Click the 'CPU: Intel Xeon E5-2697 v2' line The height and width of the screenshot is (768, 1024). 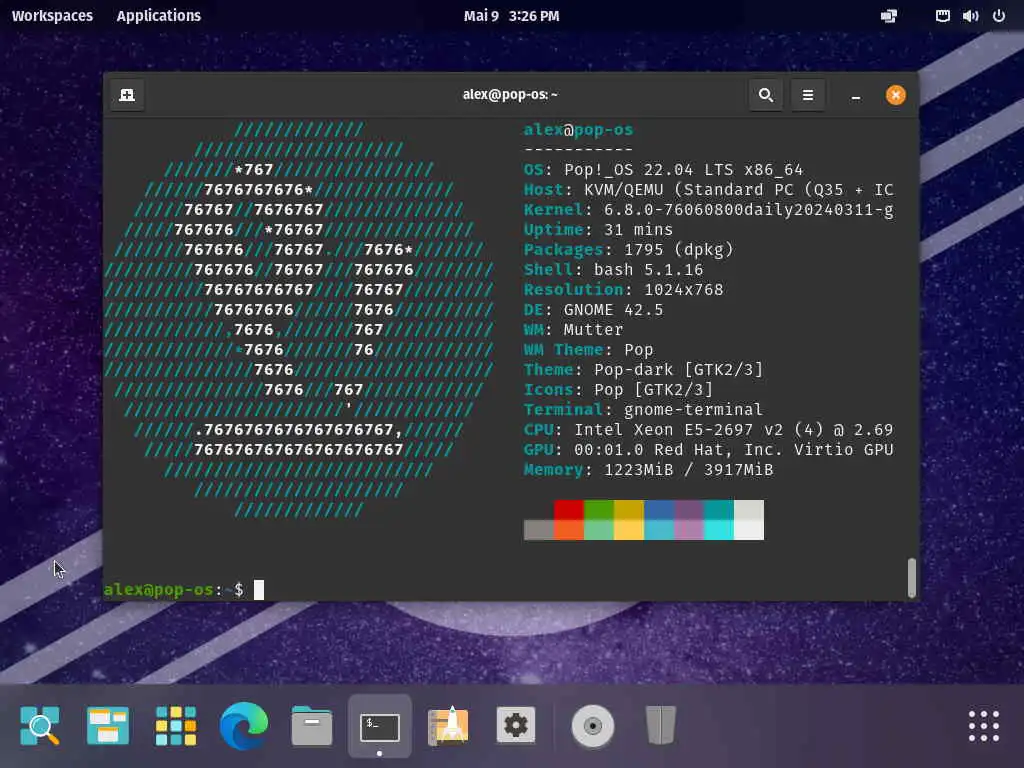tap(708, 430)
